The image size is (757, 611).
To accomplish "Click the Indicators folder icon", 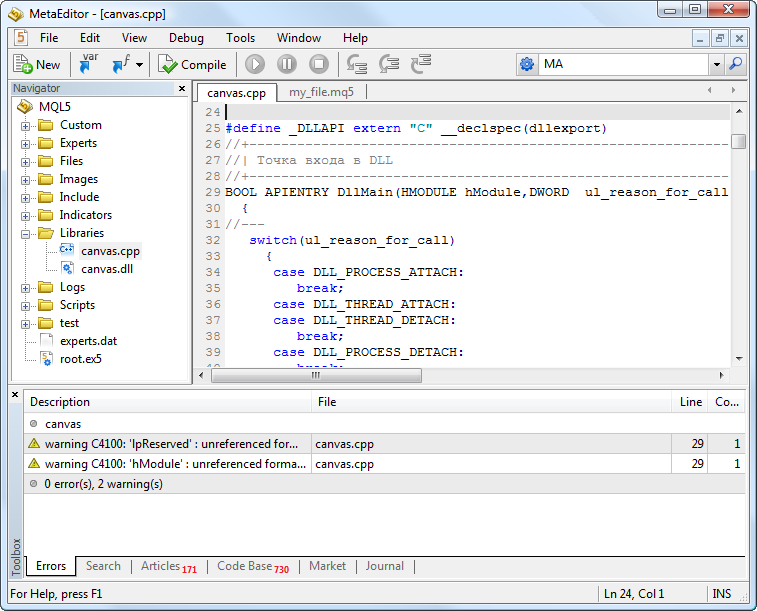I will pos(46,215).
